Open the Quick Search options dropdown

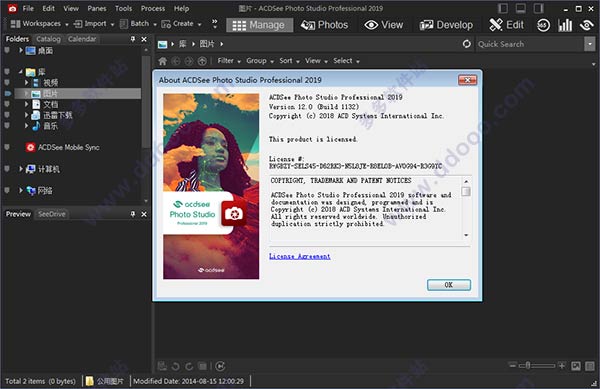[x=590, y=44]
